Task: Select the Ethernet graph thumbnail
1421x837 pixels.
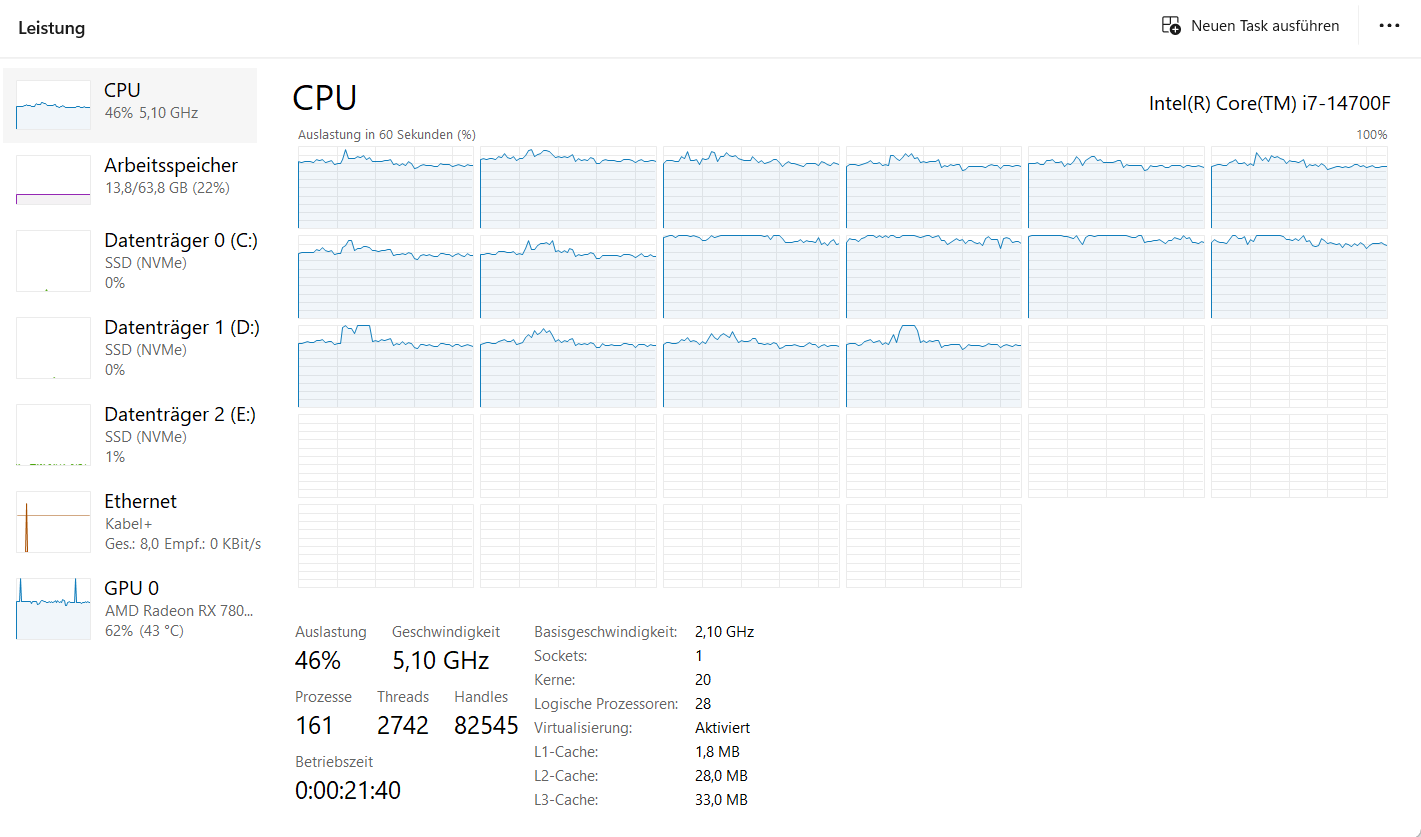Action: (53, 522)
